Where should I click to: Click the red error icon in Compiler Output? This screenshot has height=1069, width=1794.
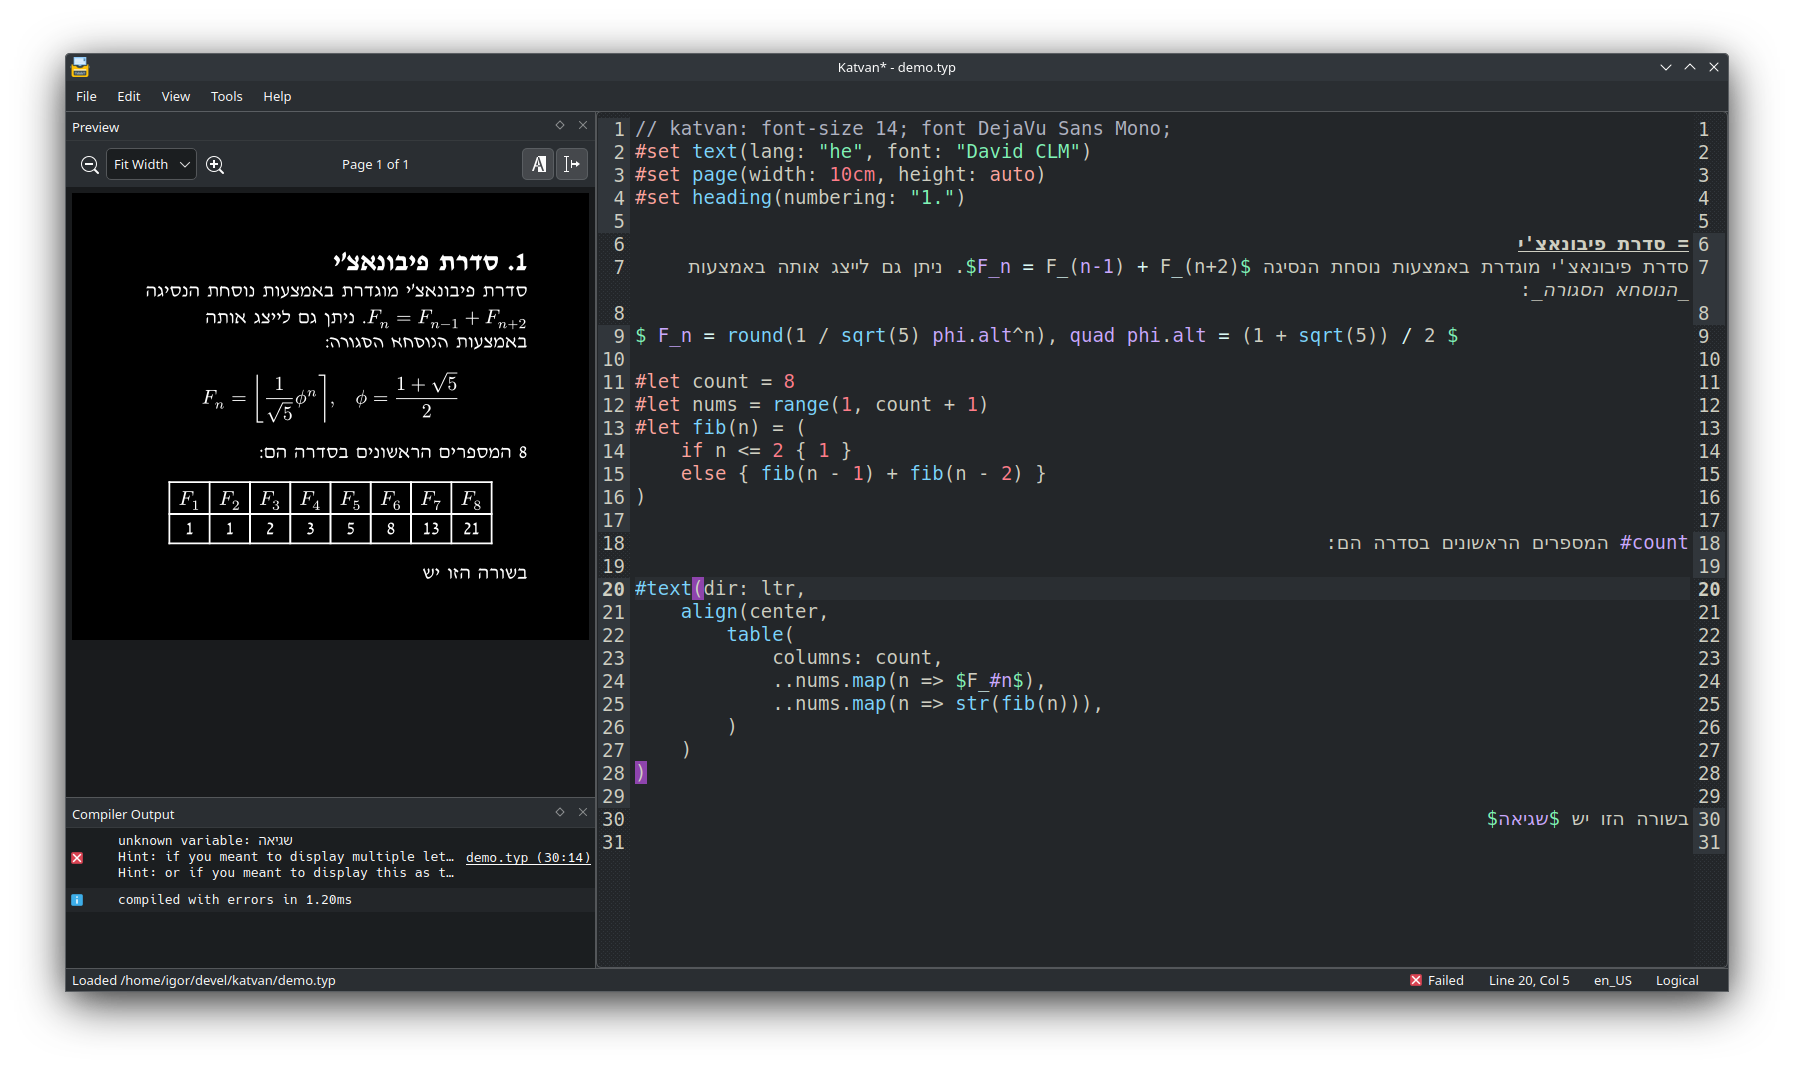(77, 858)
